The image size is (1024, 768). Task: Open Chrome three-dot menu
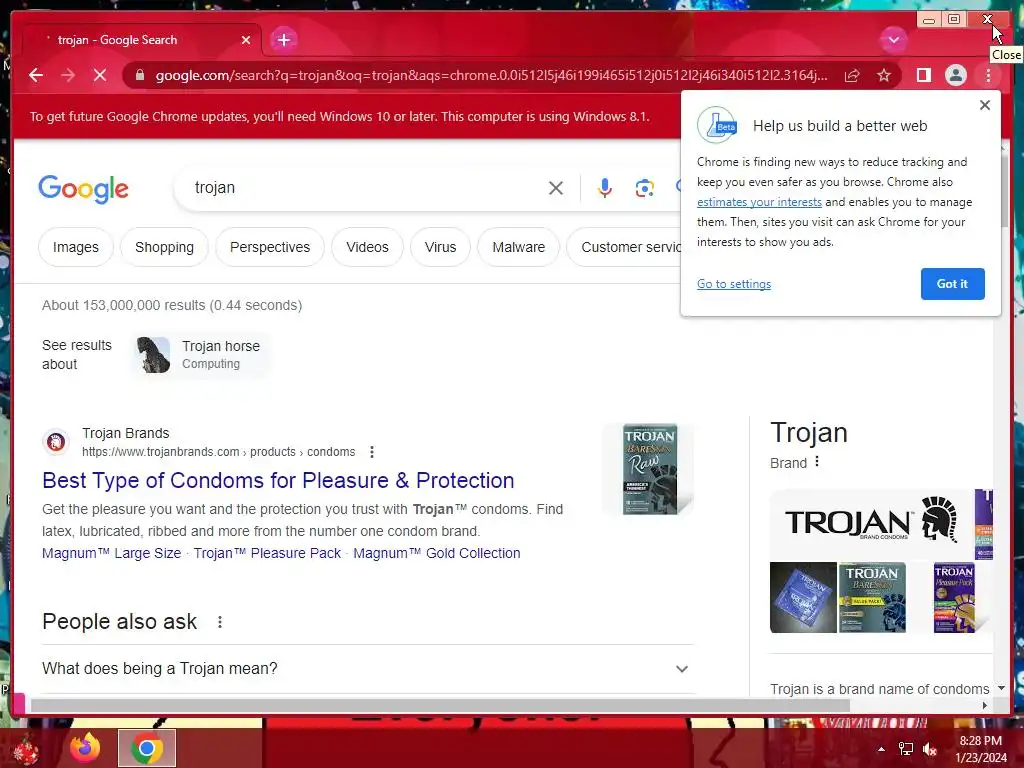tap(988, 76)
